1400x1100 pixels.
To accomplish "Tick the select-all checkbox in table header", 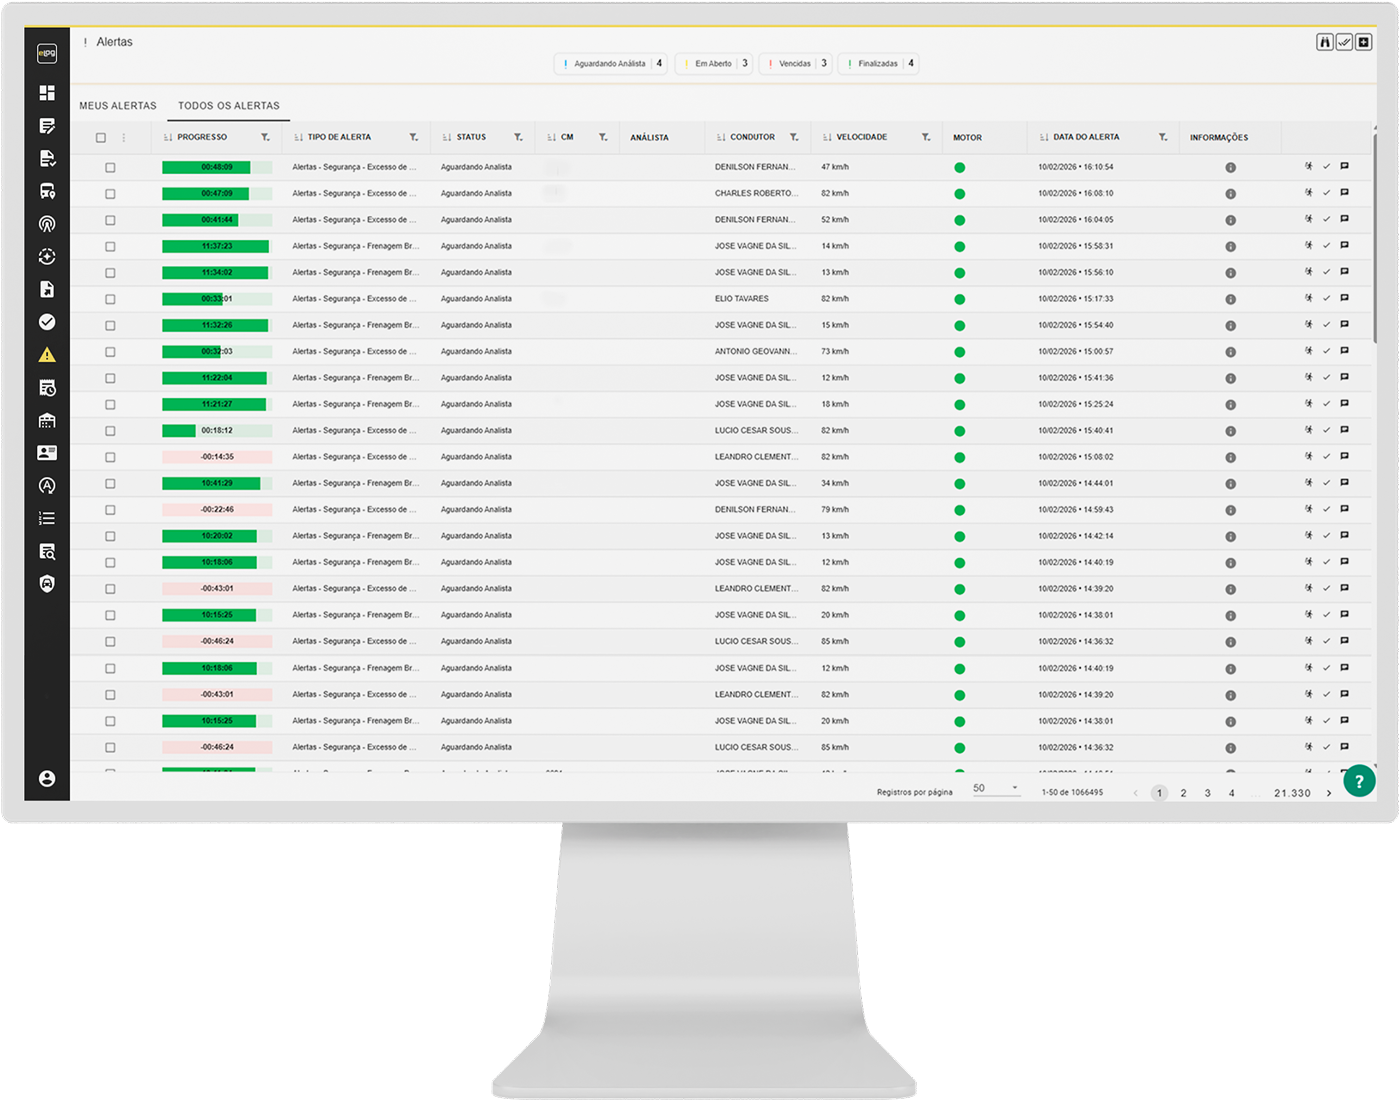I will tap(100, 138).
